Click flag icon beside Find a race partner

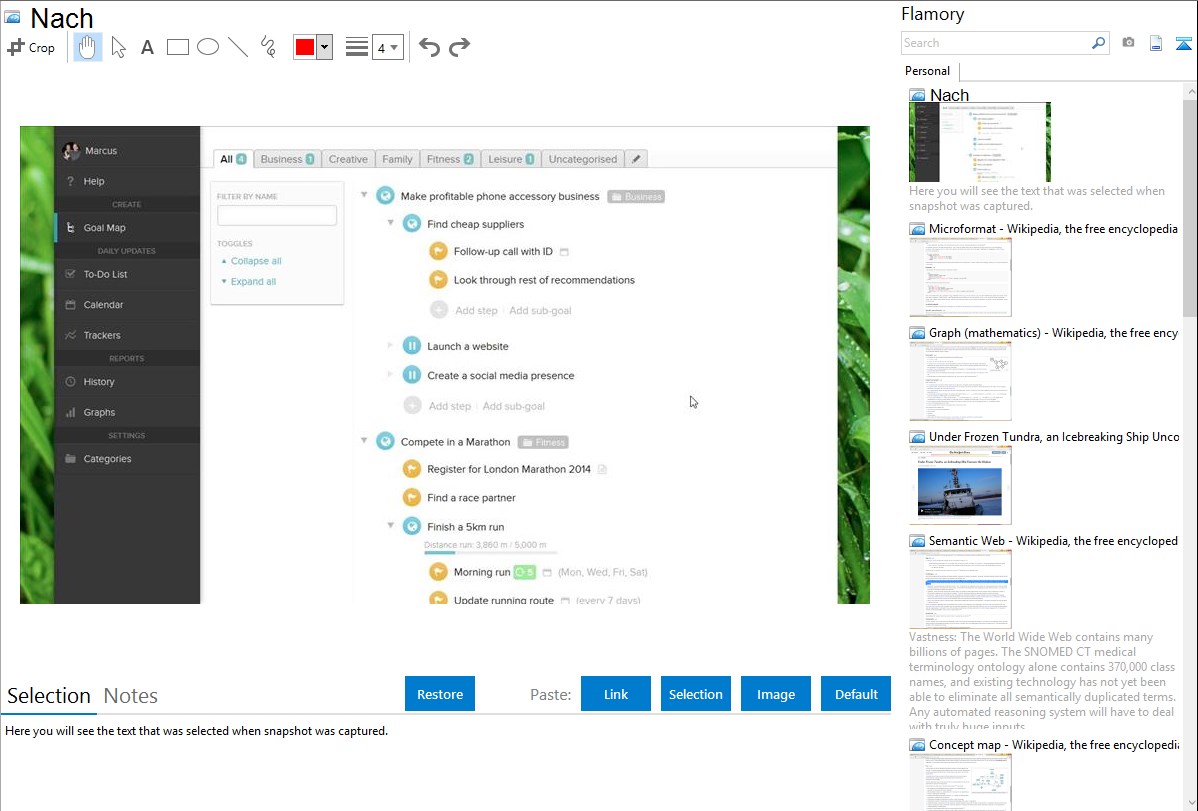(x=412, y=498)
